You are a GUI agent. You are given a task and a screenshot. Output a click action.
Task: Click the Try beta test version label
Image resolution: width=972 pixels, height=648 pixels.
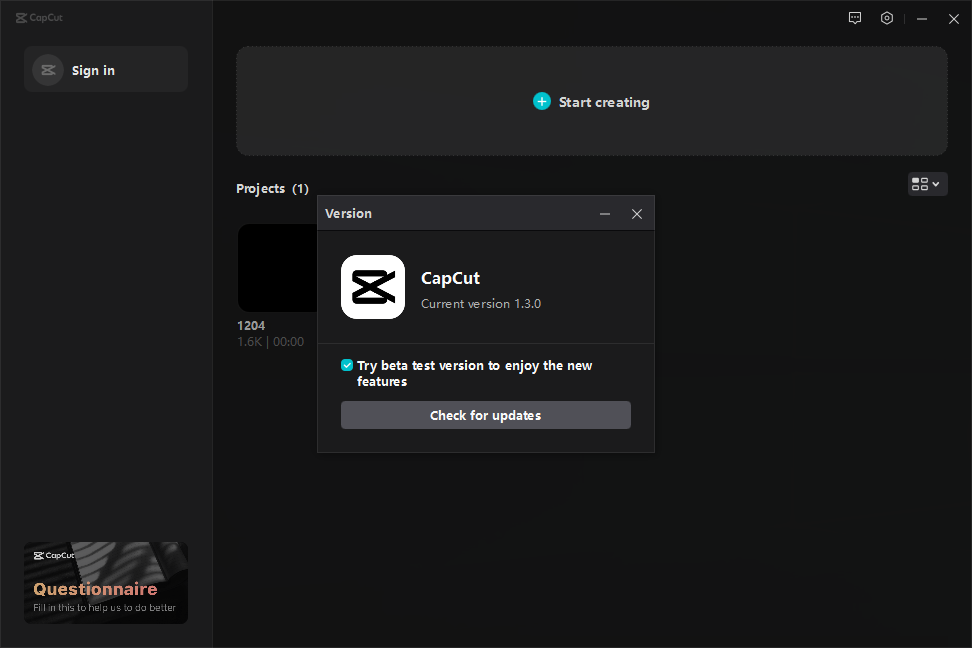pos(474,373)
